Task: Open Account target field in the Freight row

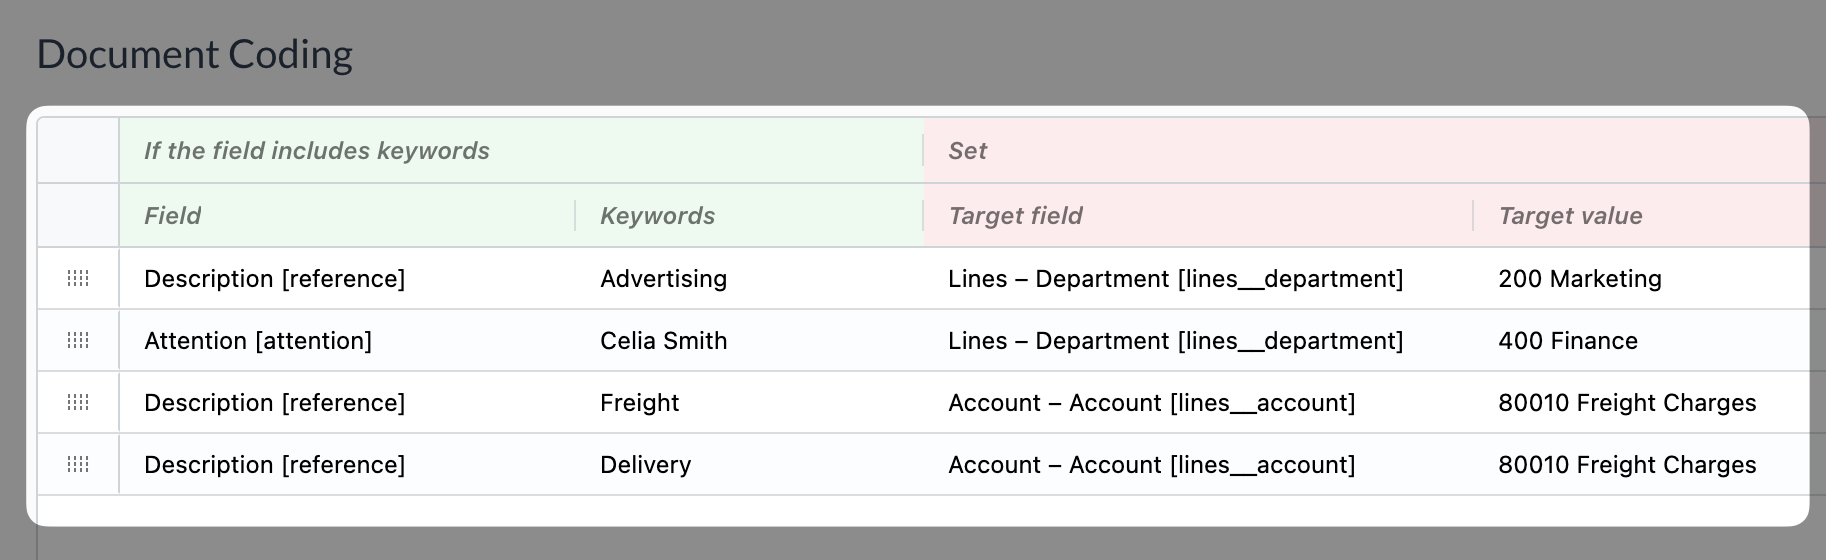Action: point(1198,402)
